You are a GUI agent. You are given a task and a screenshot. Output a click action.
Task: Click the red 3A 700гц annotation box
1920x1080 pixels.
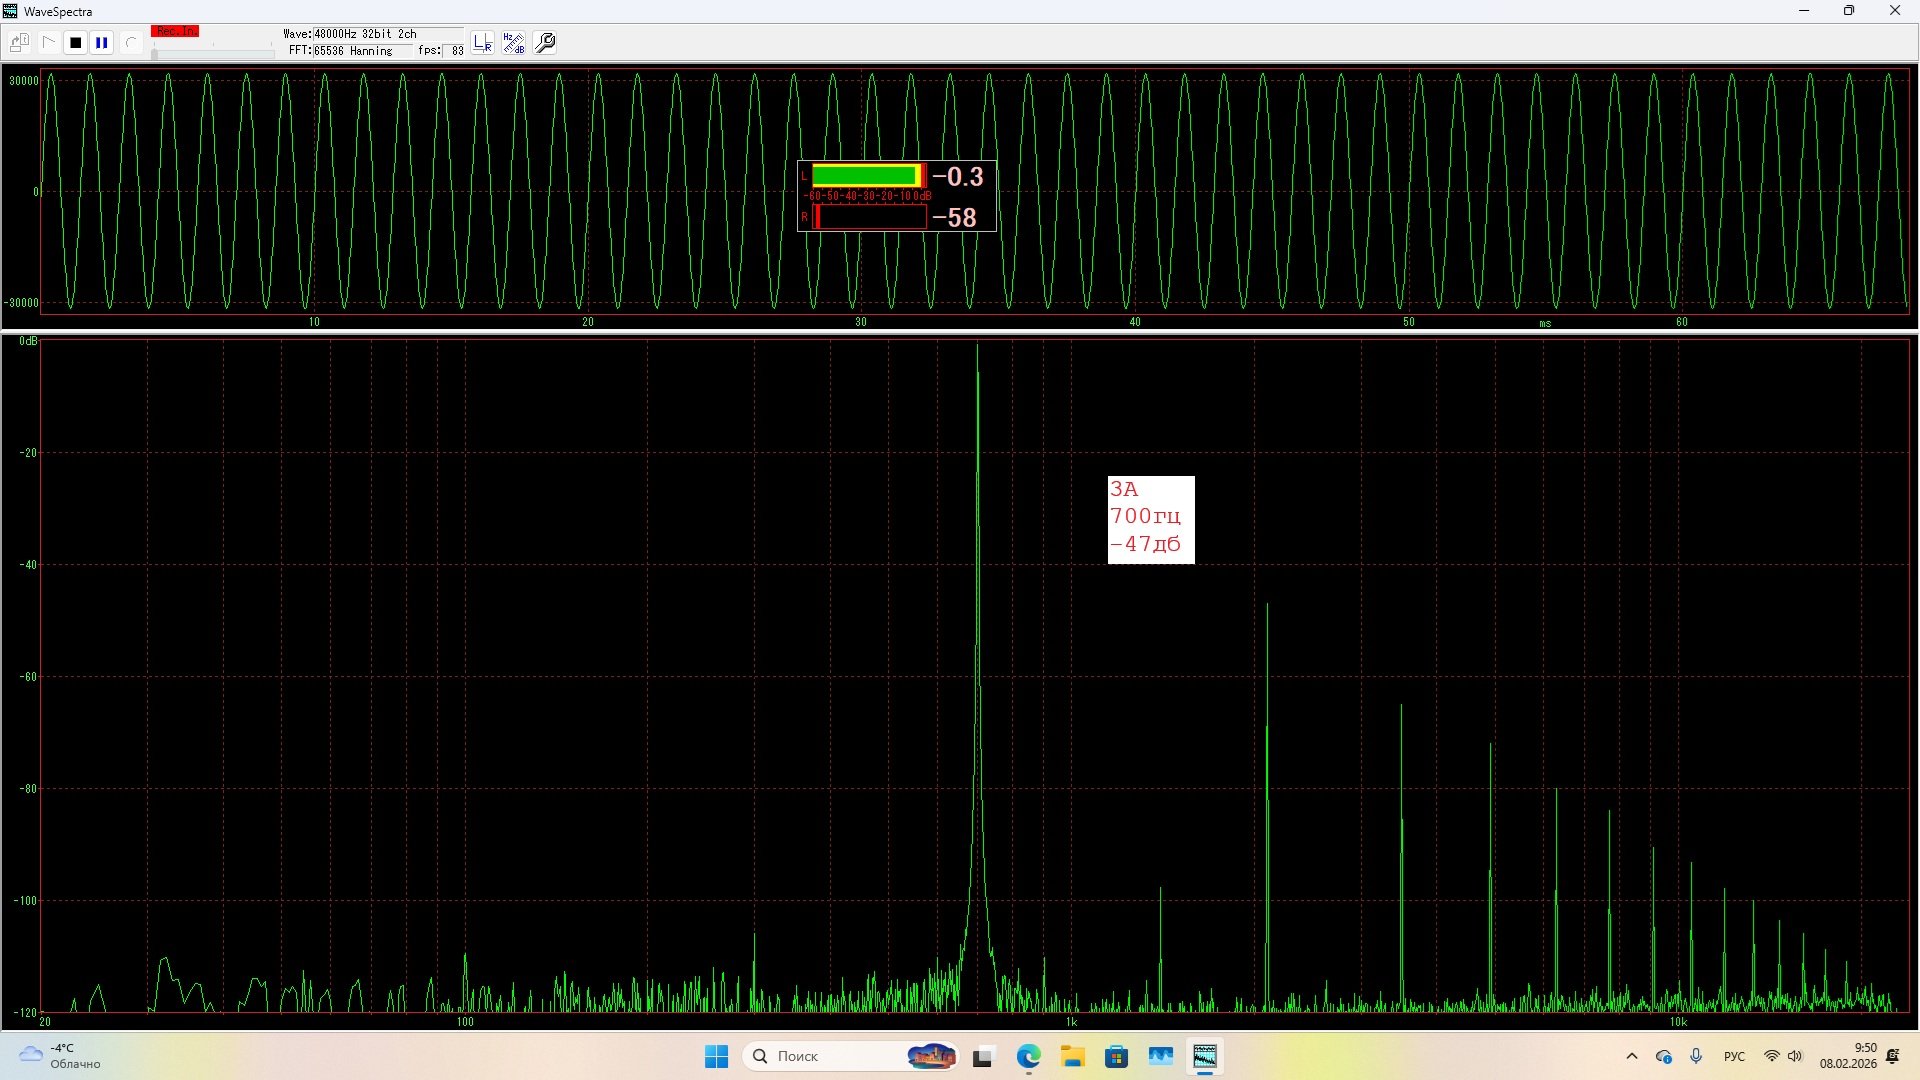click(1150, 519)
